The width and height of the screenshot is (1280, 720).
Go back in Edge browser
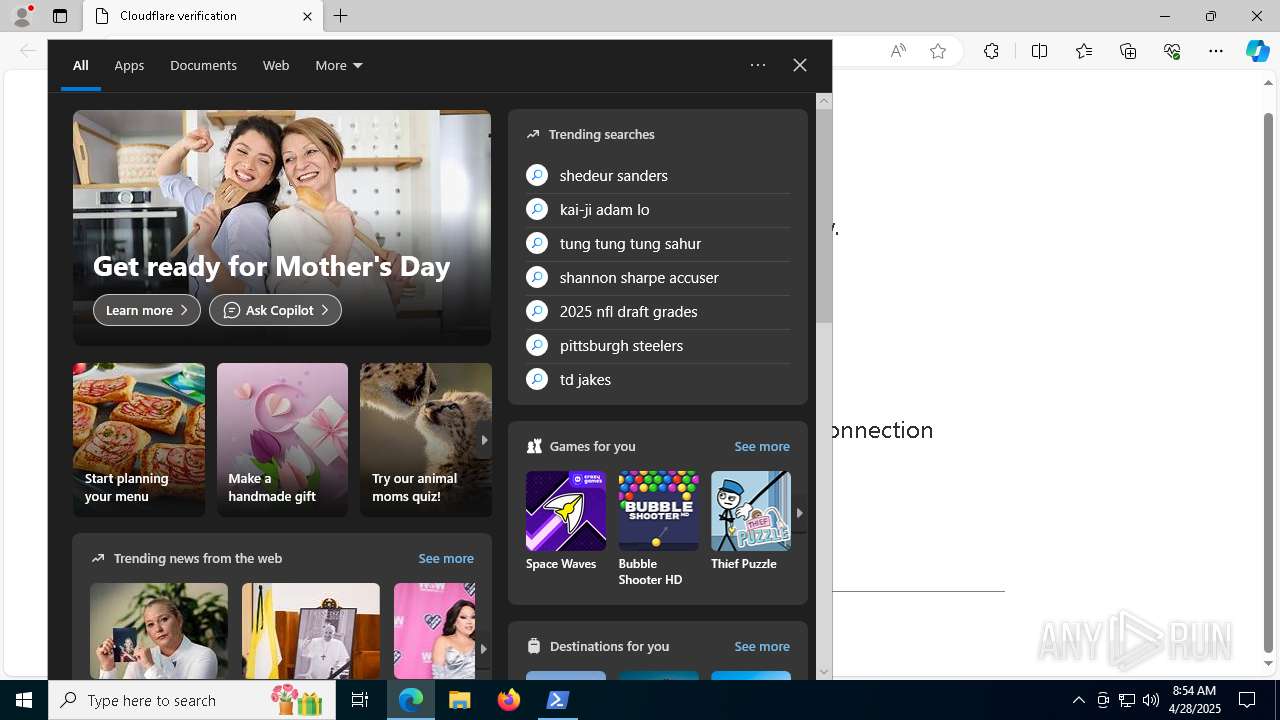tap(28, 51)
